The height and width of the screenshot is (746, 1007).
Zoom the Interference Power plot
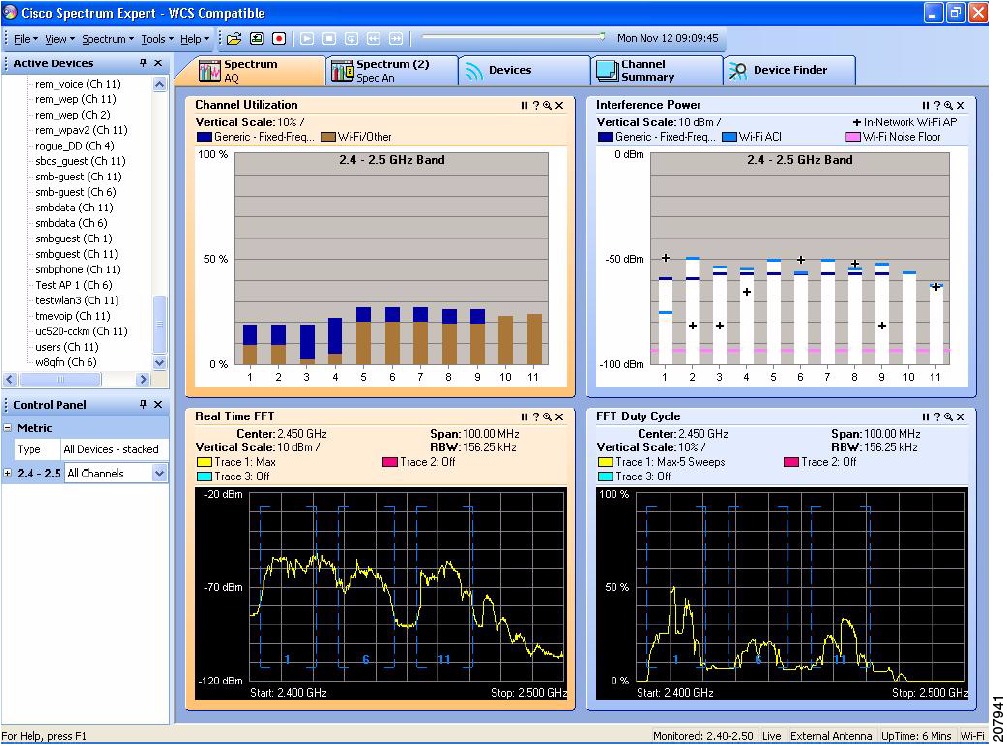tap(949, 105)
